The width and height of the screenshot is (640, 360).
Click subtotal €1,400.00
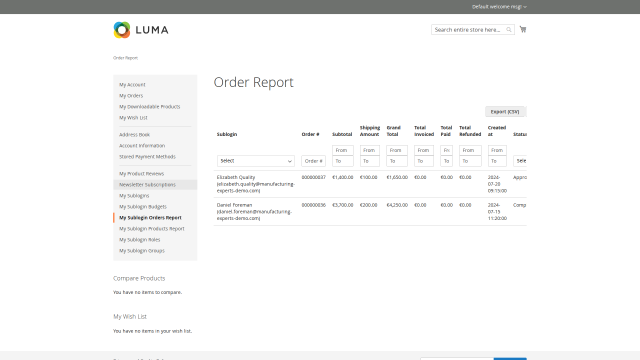(343, 178)
